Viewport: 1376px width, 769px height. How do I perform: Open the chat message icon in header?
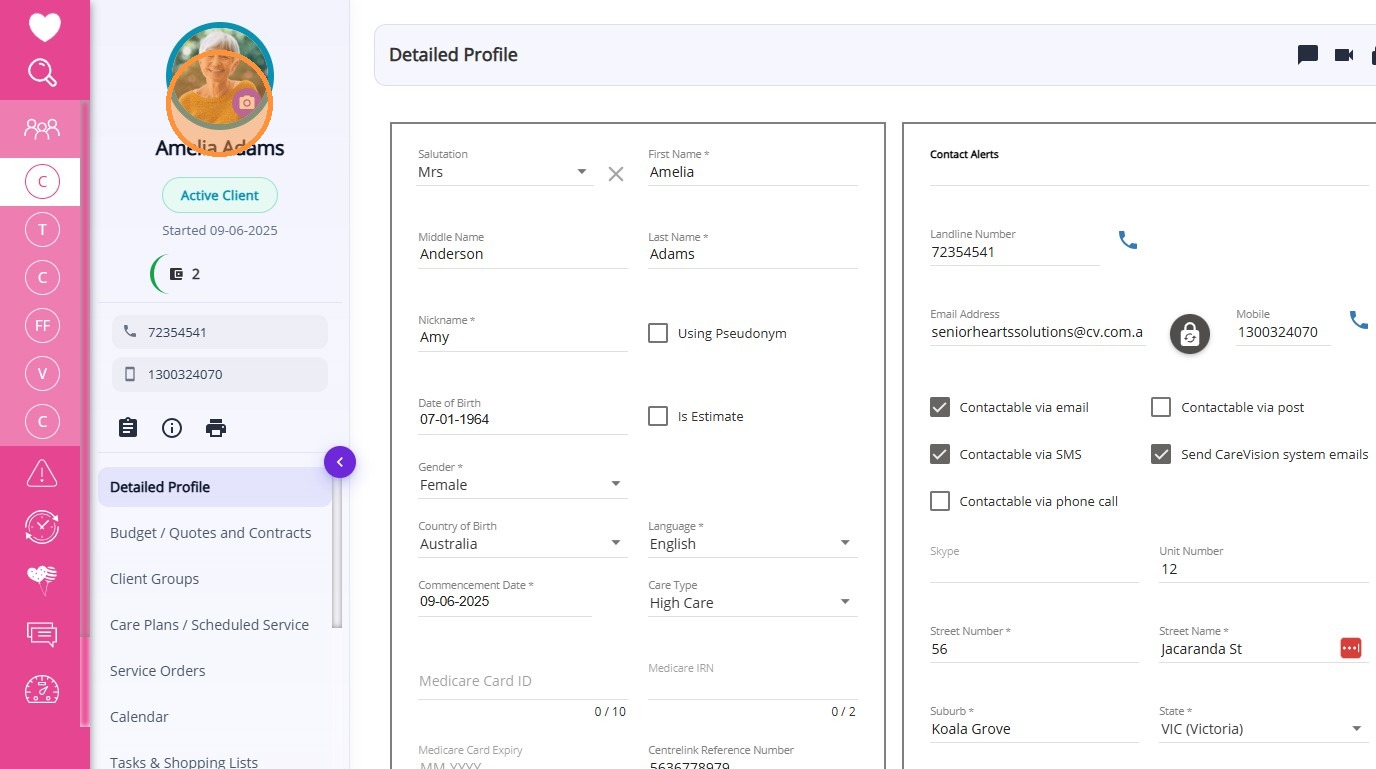[1307, 55]
